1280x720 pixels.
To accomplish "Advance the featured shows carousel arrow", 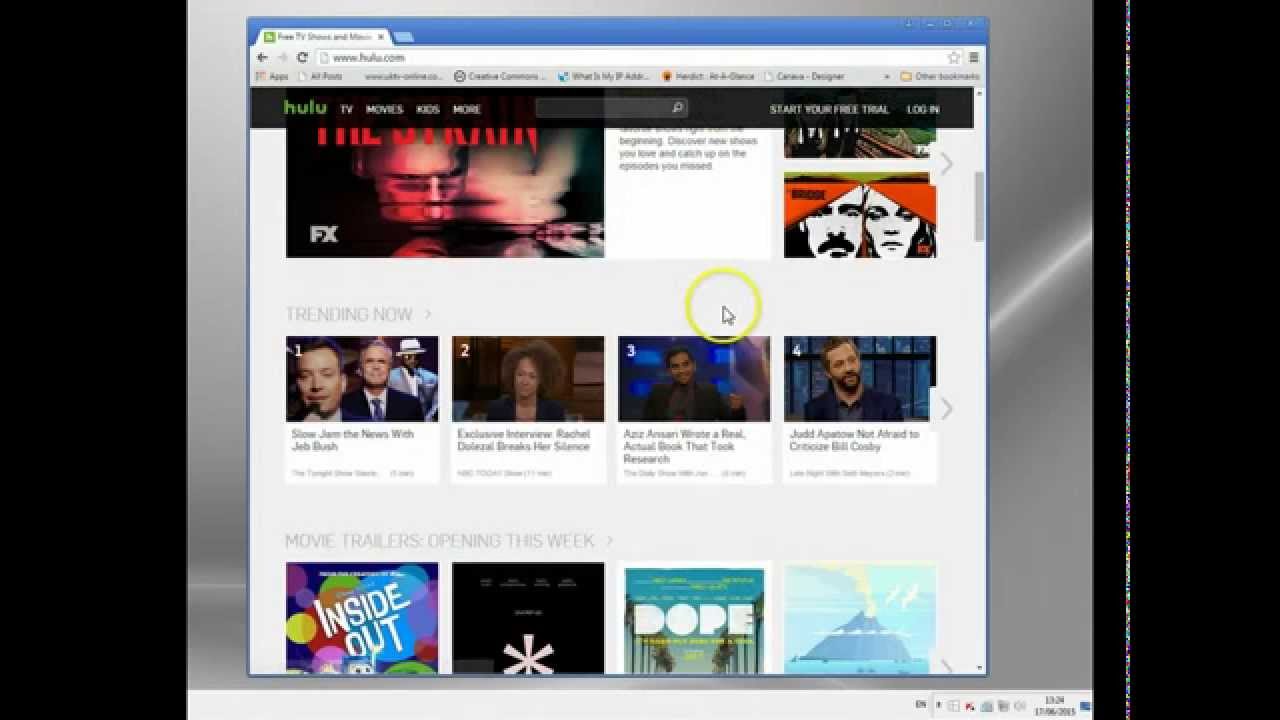I will (x=946, y=163).
